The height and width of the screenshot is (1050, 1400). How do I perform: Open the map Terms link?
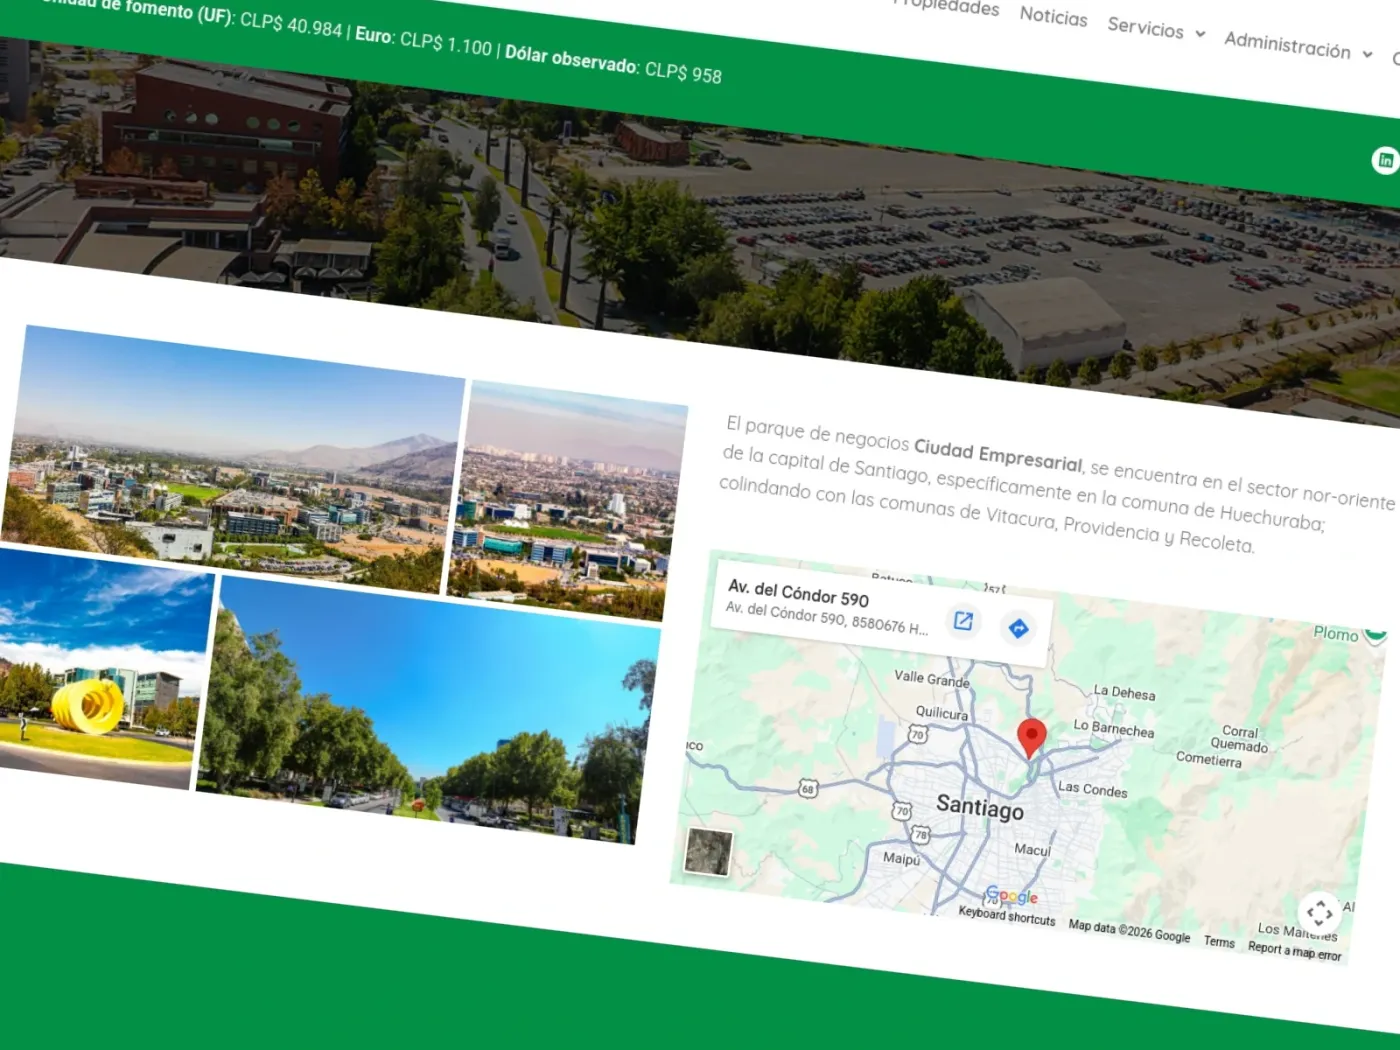(1219, 941)
